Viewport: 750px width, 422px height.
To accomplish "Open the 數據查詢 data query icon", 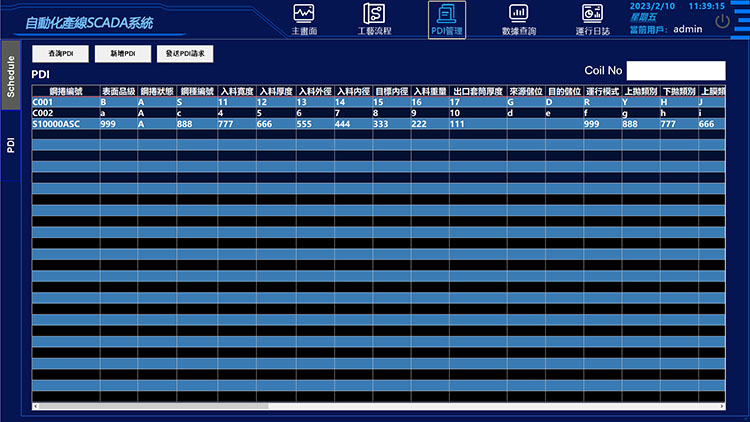I will 518,20.
